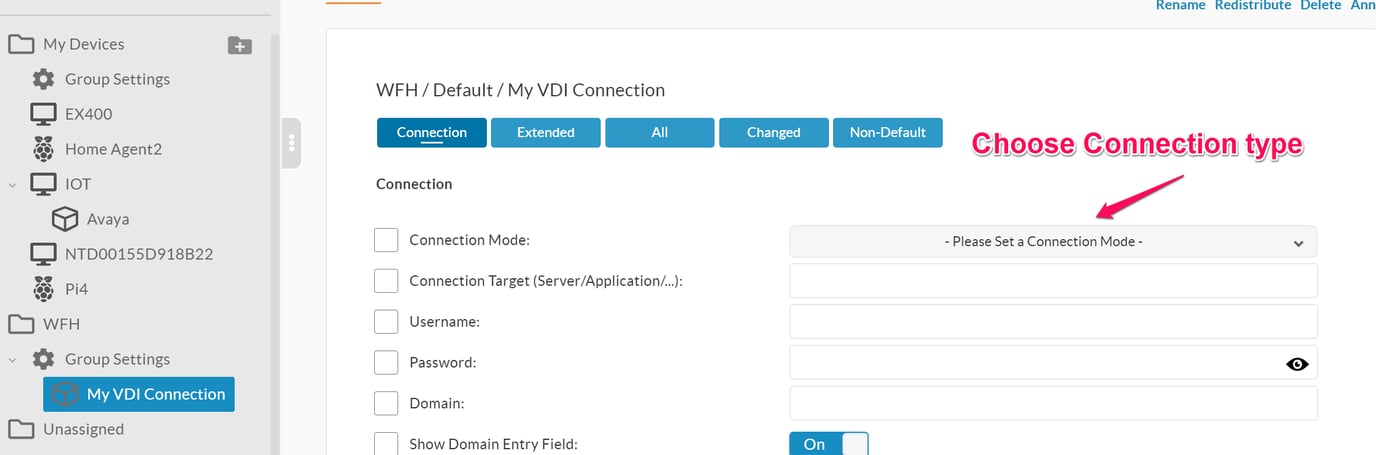Click the Unassigned folder icon
1376x455 pixels.
[x=20, y=429]
